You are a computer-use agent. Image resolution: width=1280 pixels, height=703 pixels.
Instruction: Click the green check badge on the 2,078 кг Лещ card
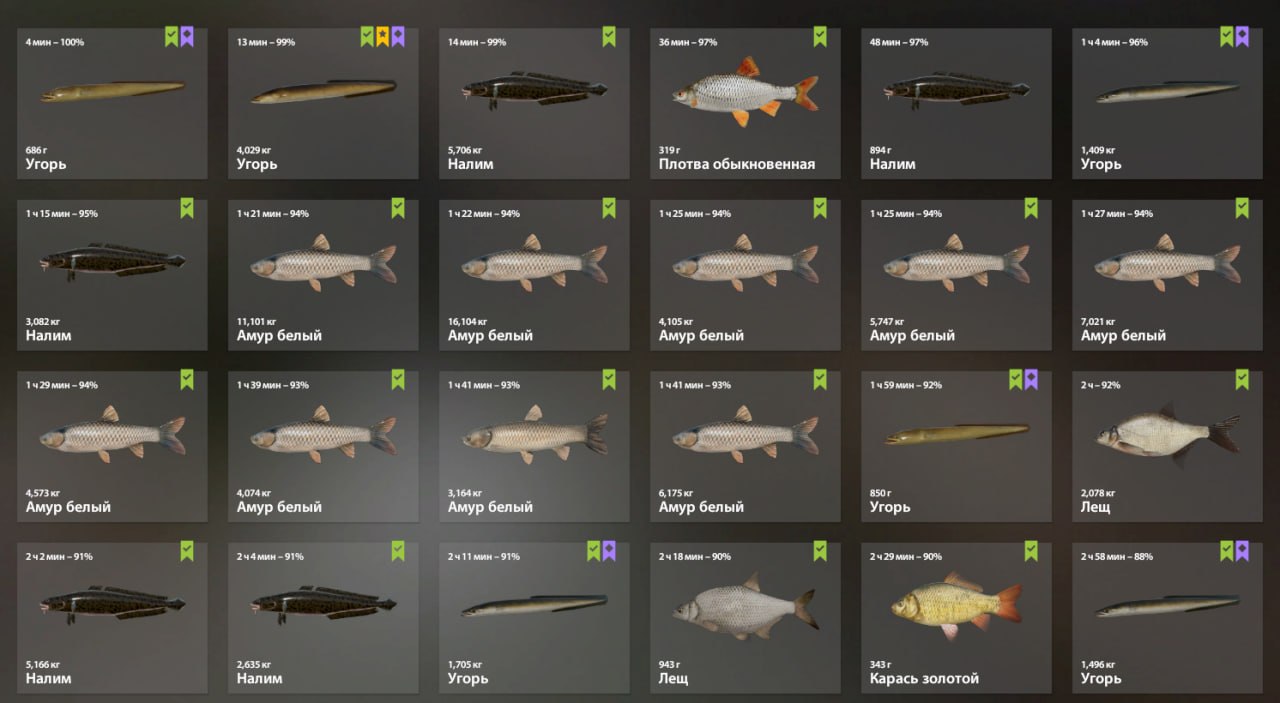[x=1242, y=379]
